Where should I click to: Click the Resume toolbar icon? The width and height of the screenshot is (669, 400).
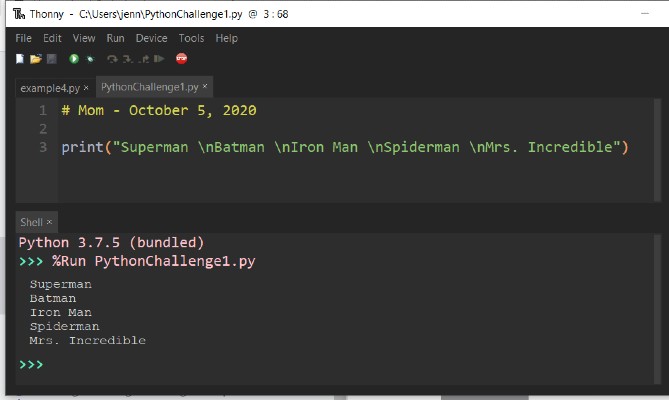coord(159,59)
